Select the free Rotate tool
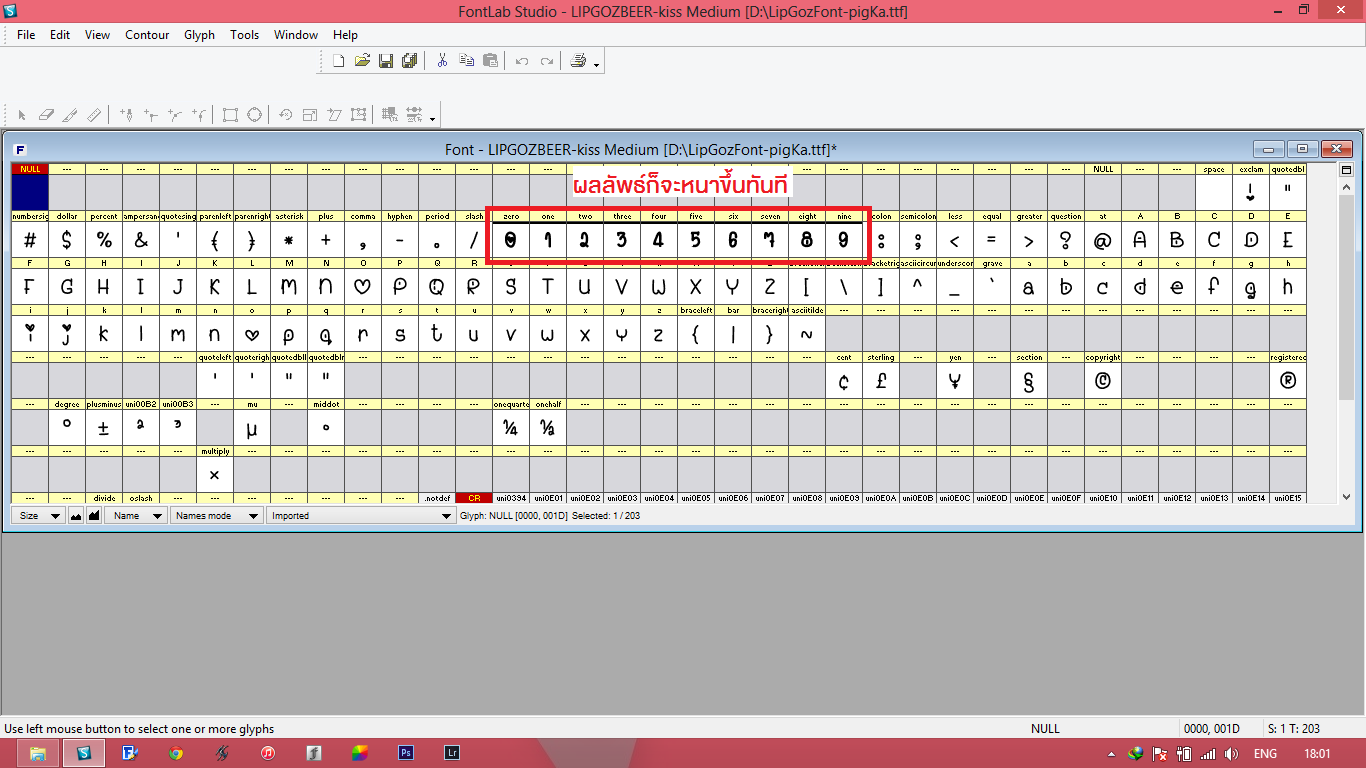Viewport: 1366px width, 768px height. [285, 115]
